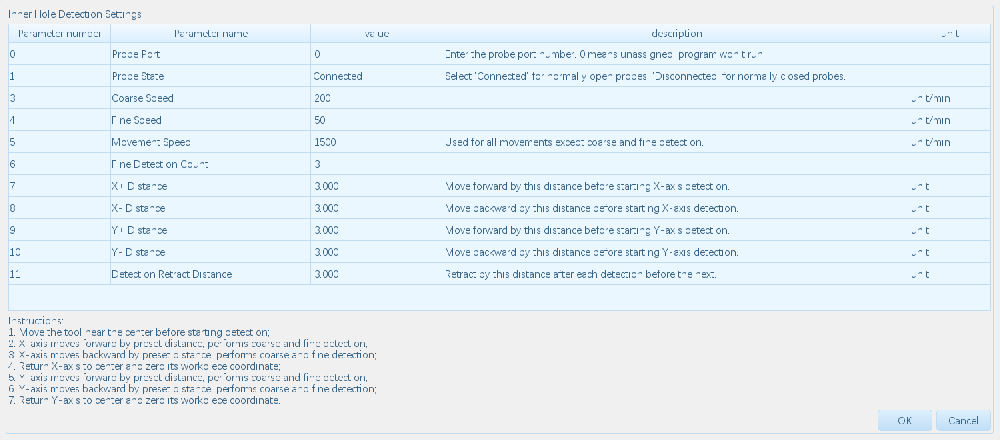Click the Probe Port description text
This screenshot has width=1000, height=440.
[603, 54]
